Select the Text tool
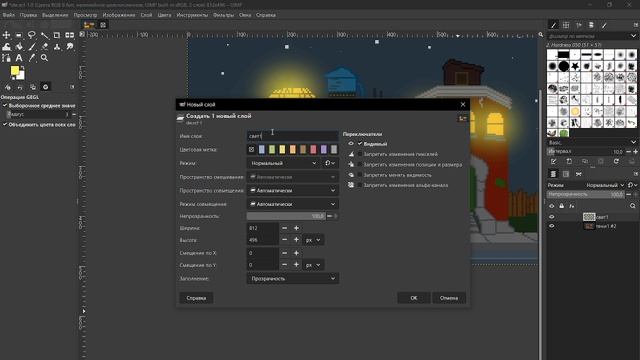640x360 pixels. pos(19,58)
